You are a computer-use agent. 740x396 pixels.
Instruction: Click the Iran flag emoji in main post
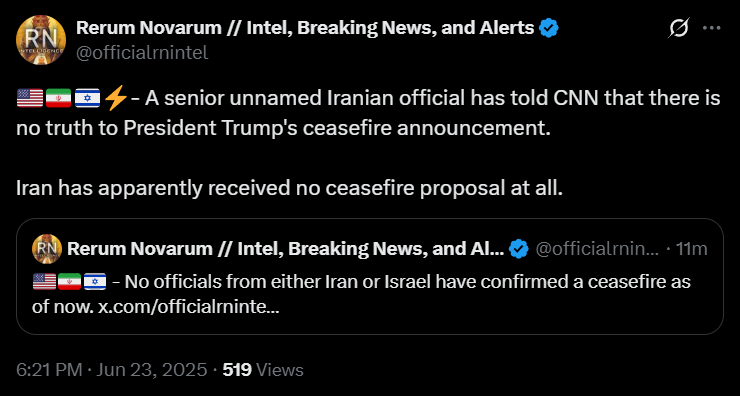pos(59,98)
